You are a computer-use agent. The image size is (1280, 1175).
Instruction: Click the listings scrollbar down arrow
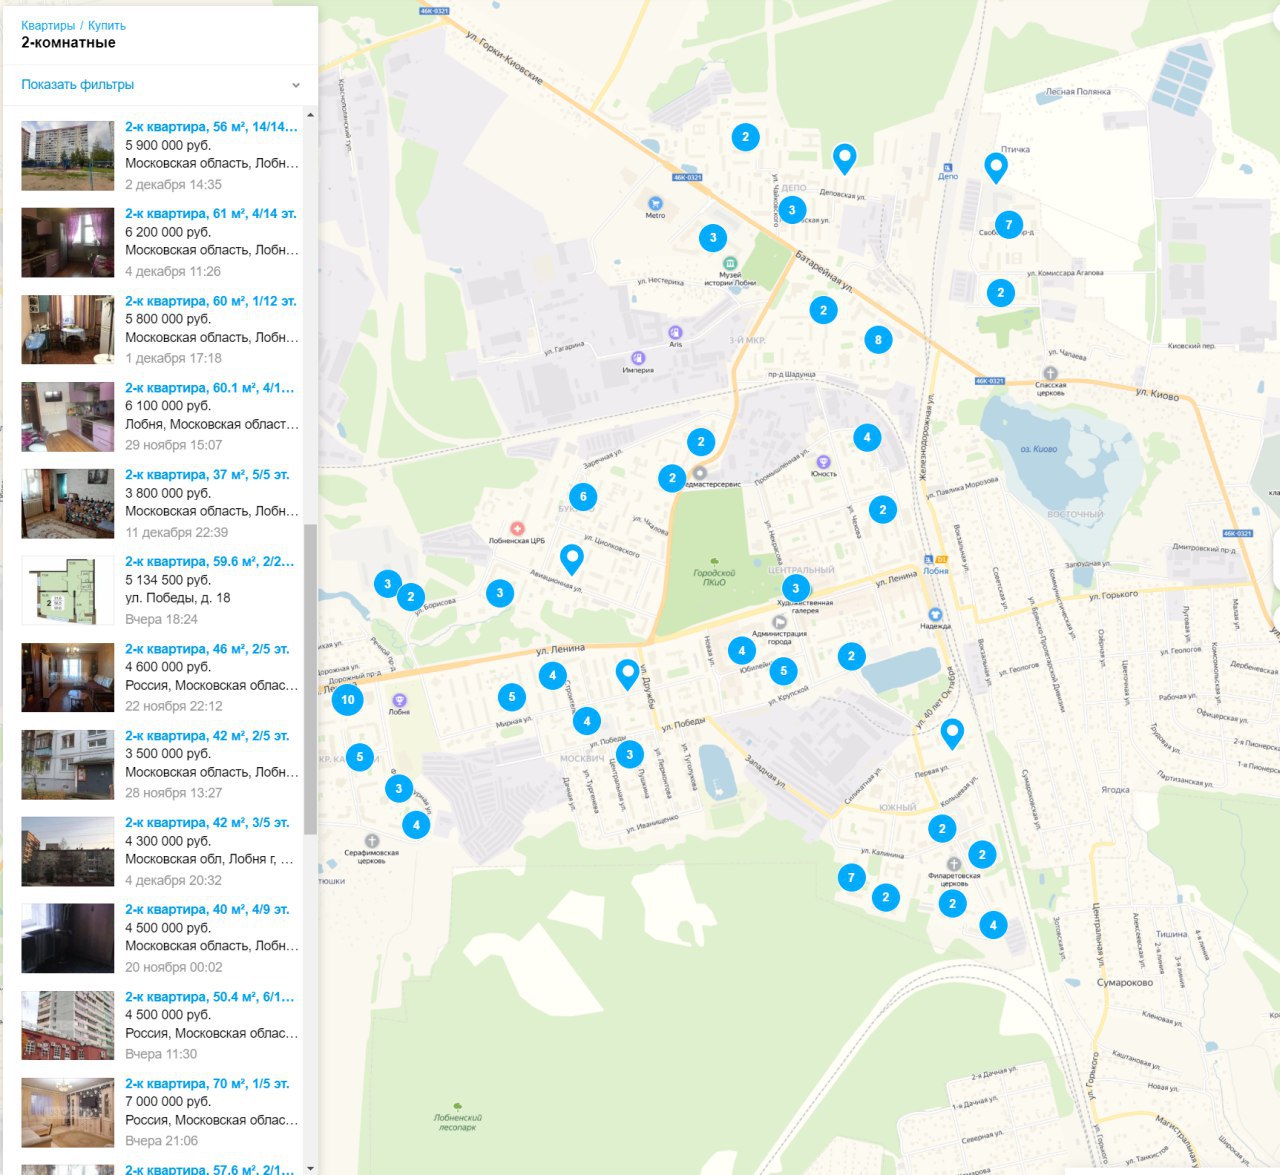pyautogui.click(x=310, y=1167)
